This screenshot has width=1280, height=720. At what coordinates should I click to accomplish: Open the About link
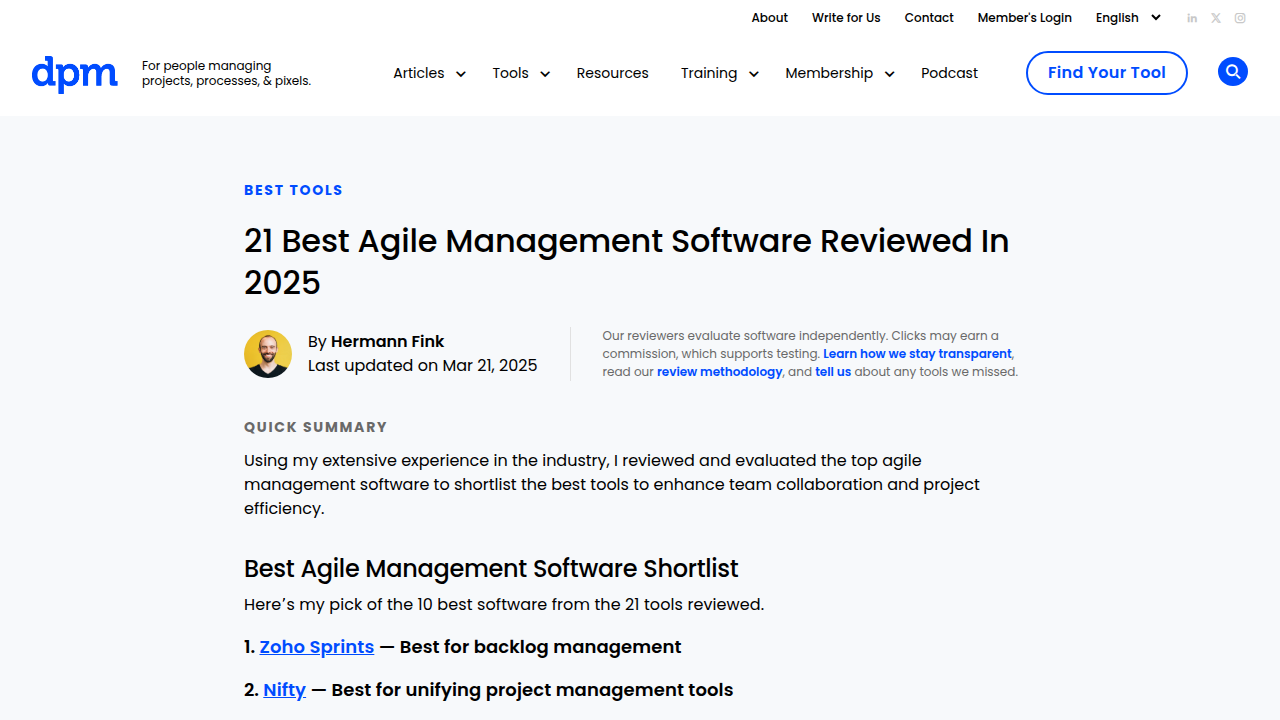coord(770,18)
